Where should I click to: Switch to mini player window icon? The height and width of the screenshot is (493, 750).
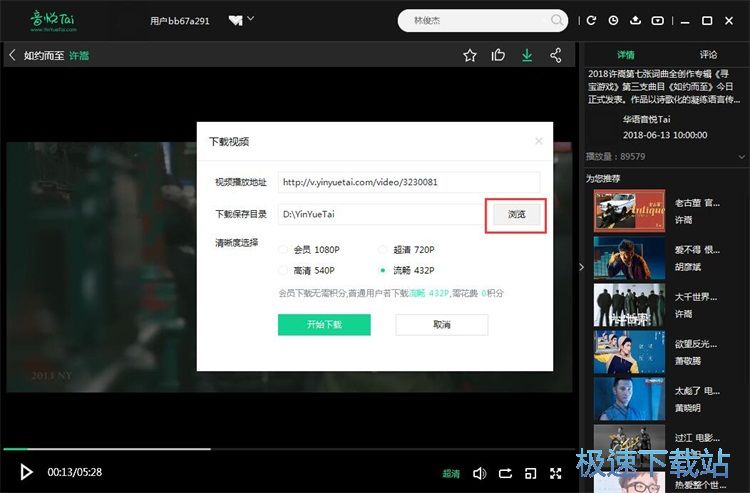(530, 473)
